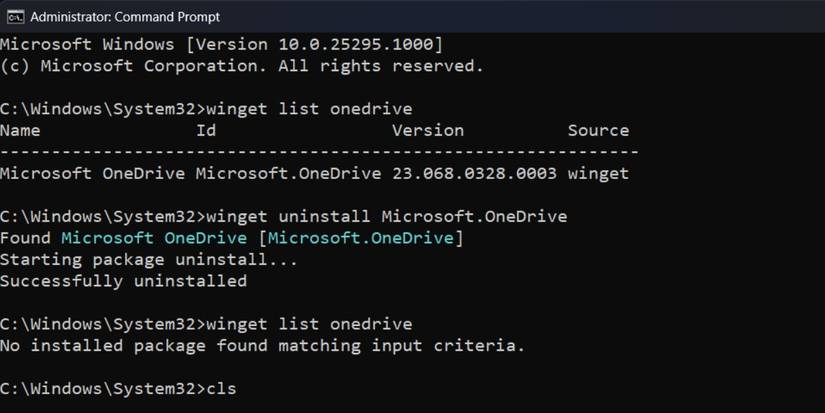Screen dimensions: 825x413
Task: Click "Microsoft OneDrive" name in the table row
Action: coord(93,173)
